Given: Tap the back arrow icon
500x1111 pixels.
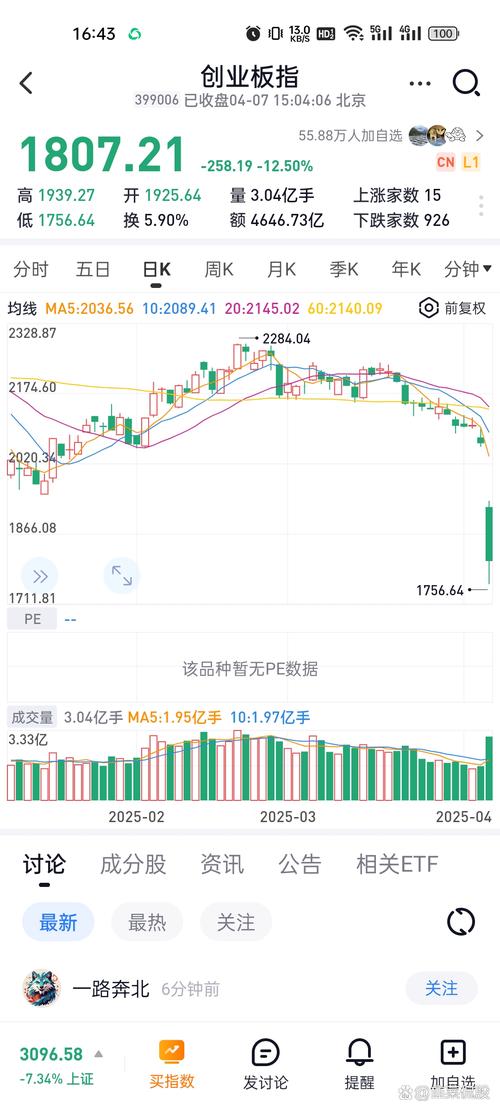Looking at the screenshot, I should tap(26, 83).
